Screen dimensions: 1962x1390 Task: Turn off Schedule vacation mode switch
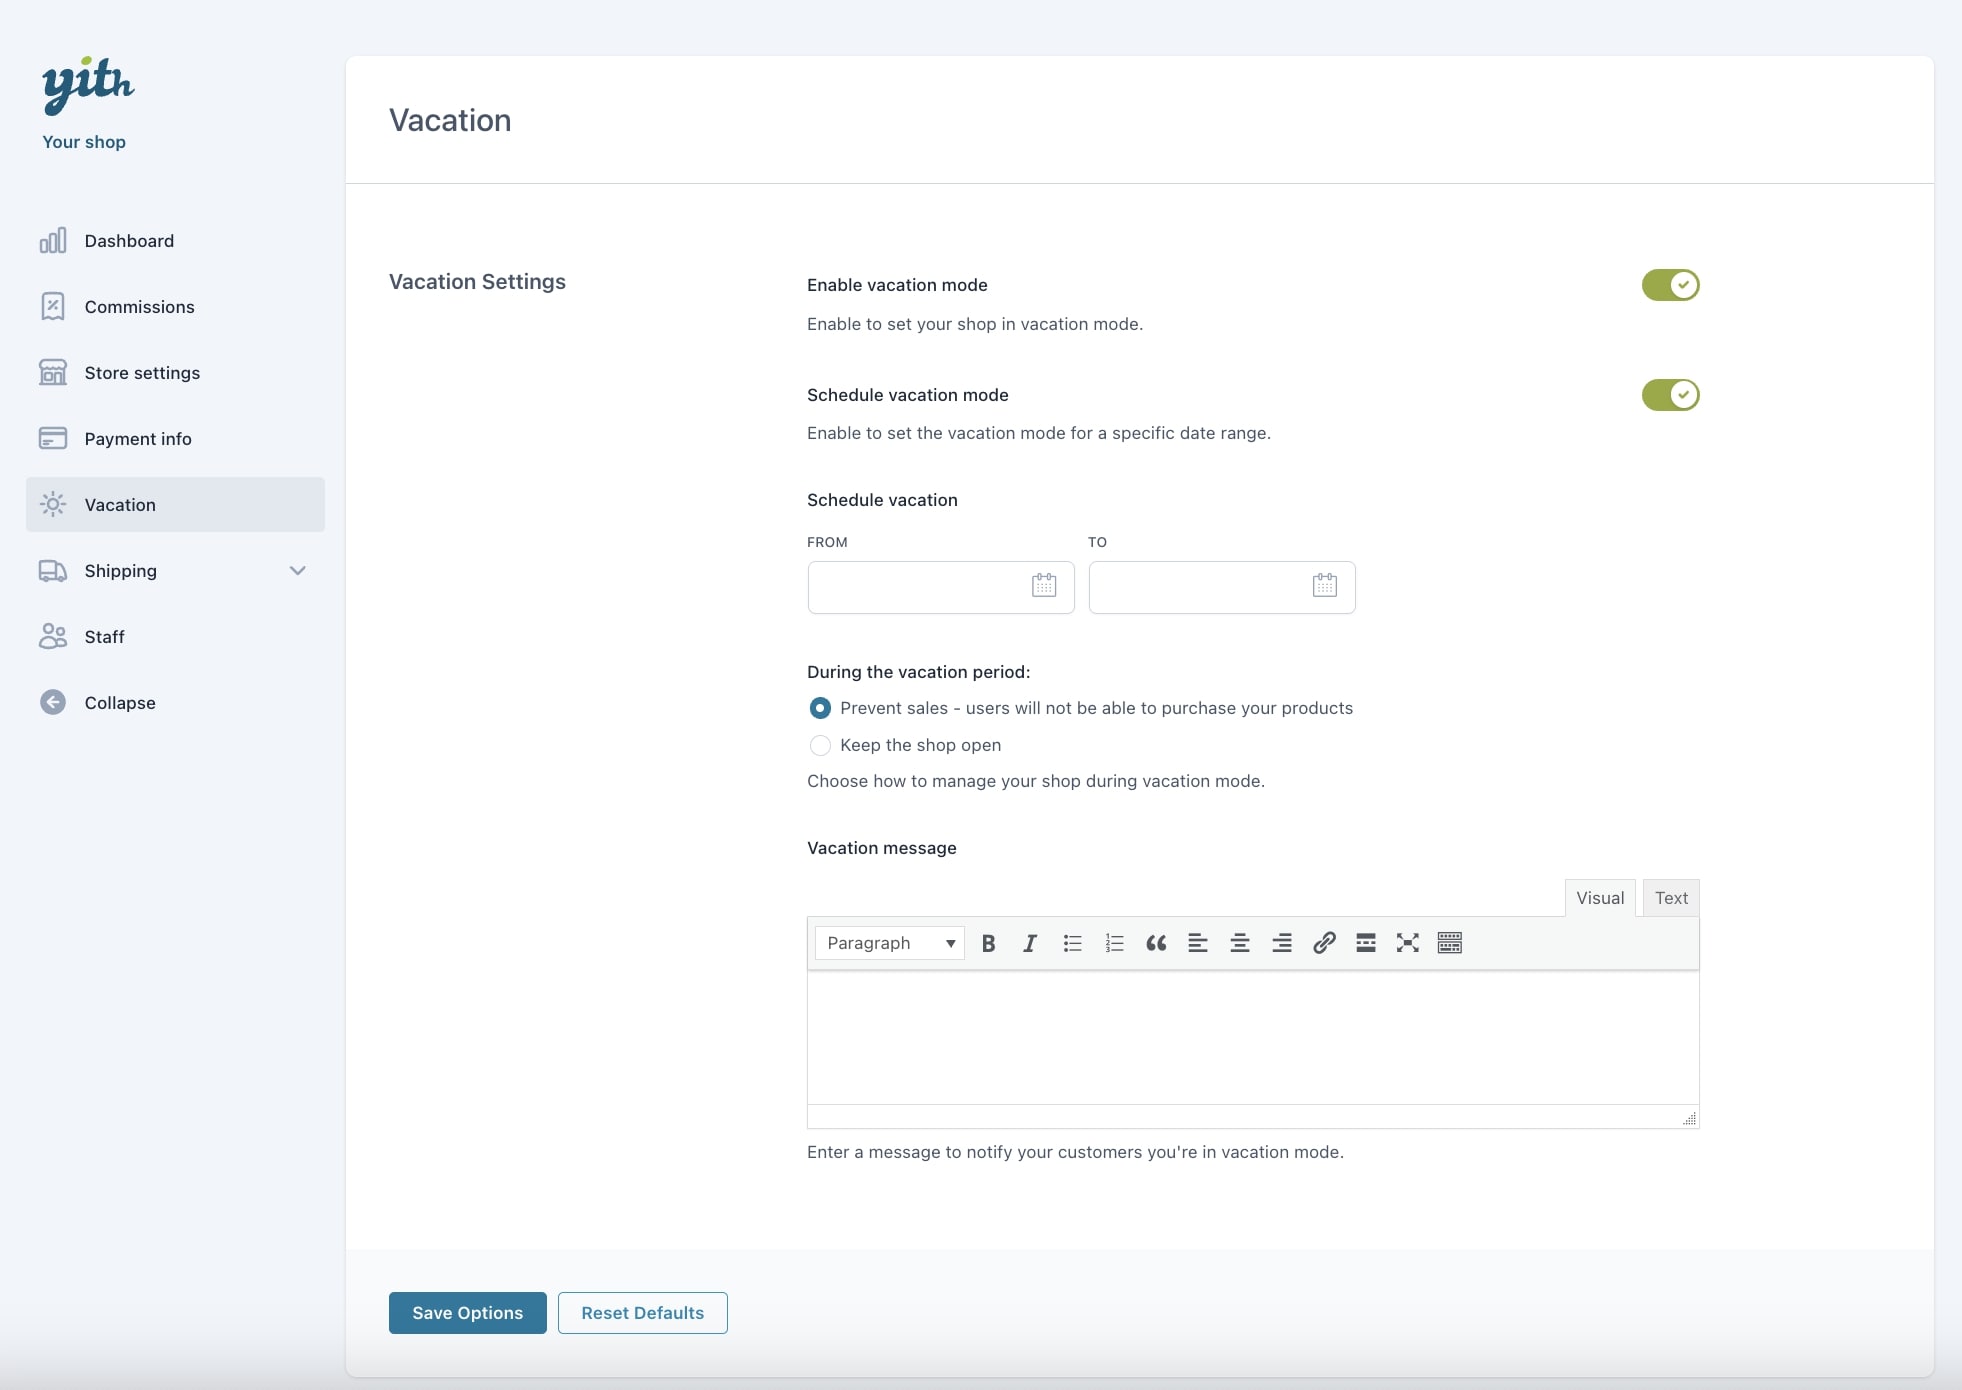1670,395
